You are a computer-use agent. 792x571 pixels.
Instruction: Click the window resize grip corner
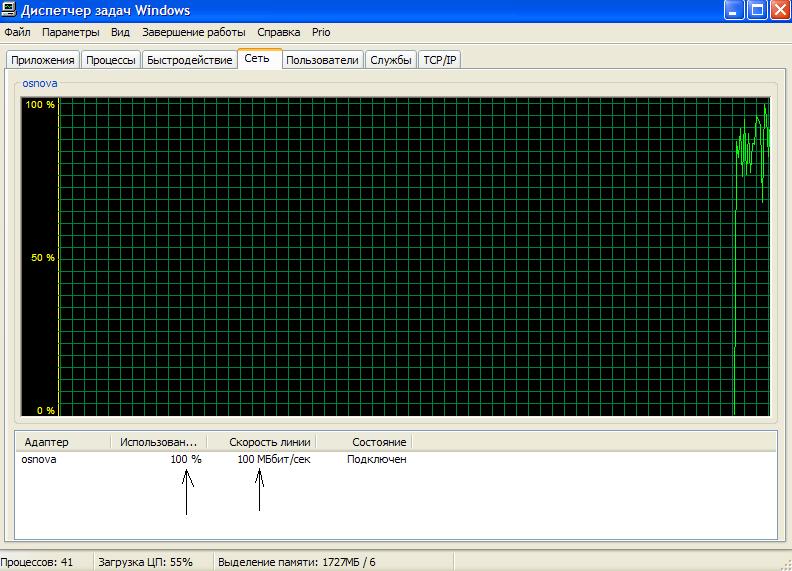pyautogui.click(x=786, y=565)
